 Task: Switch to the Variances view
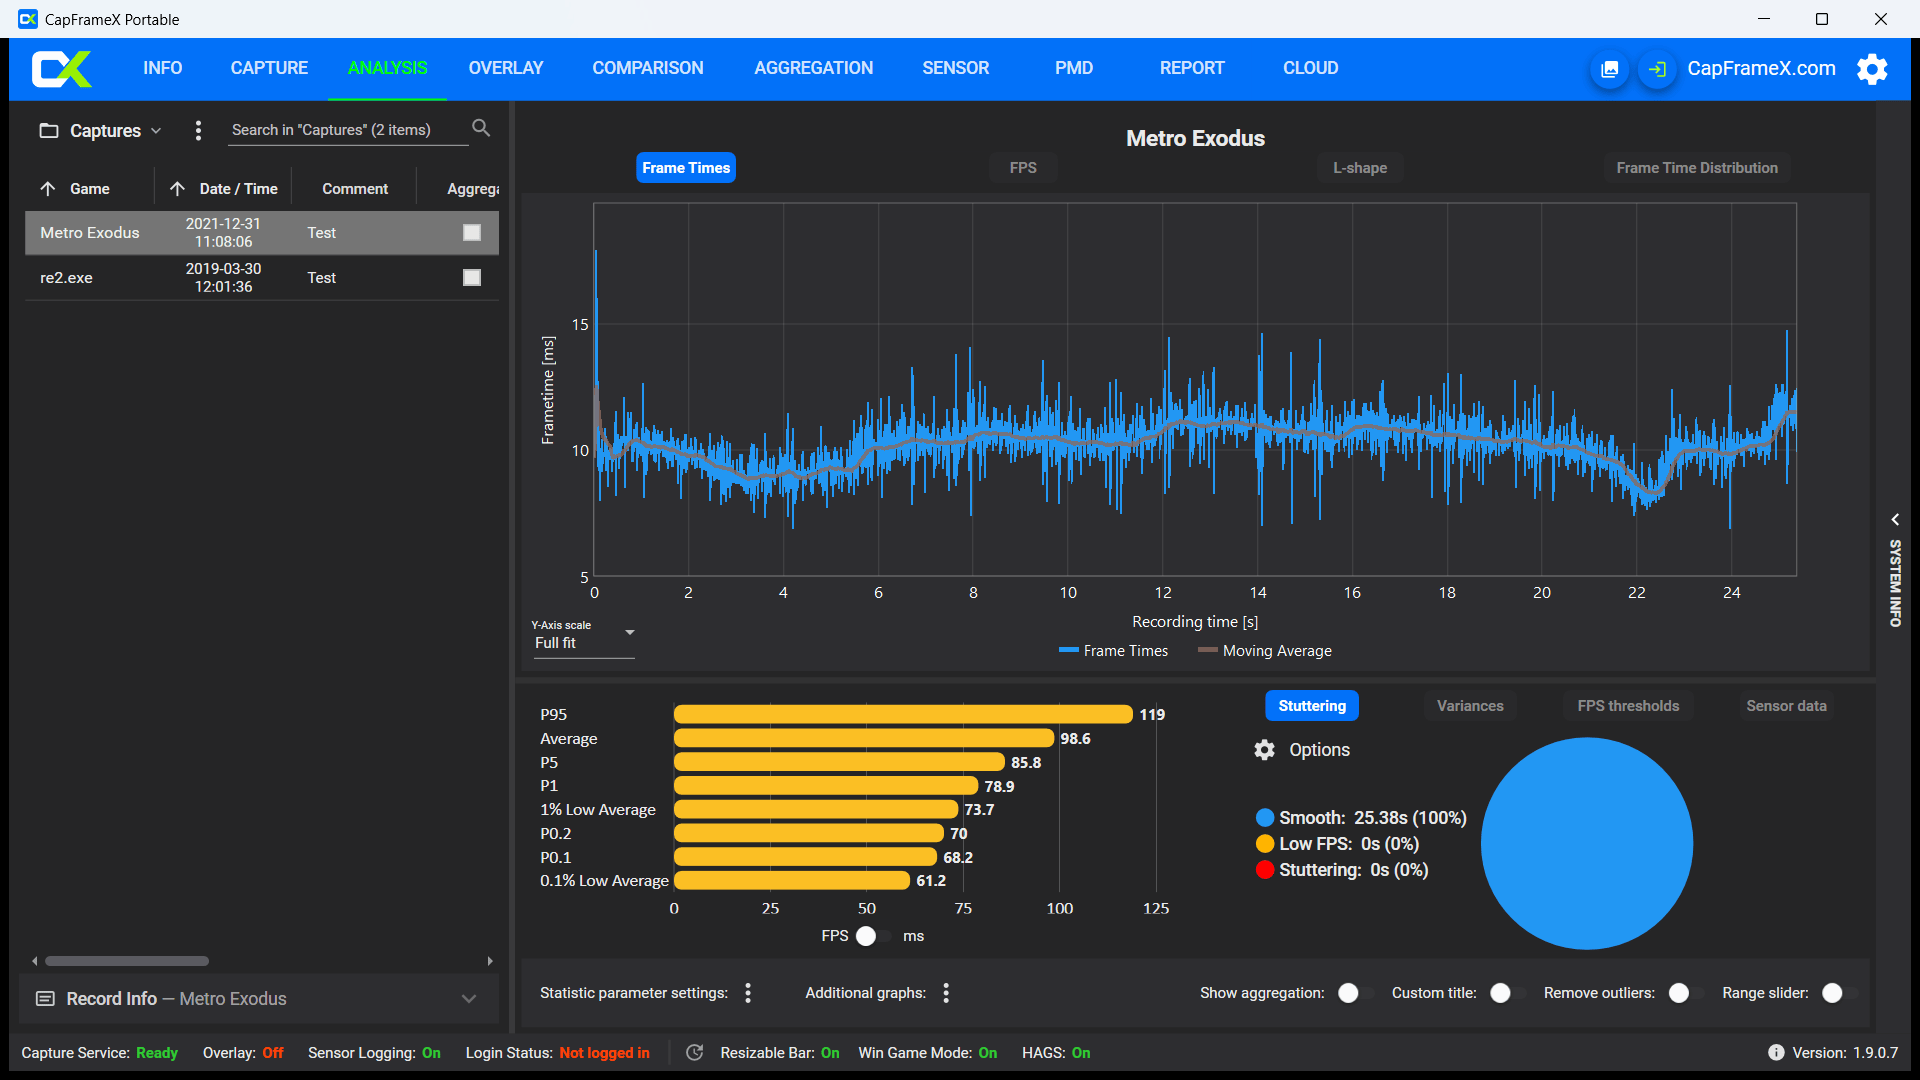point(1470,706)
